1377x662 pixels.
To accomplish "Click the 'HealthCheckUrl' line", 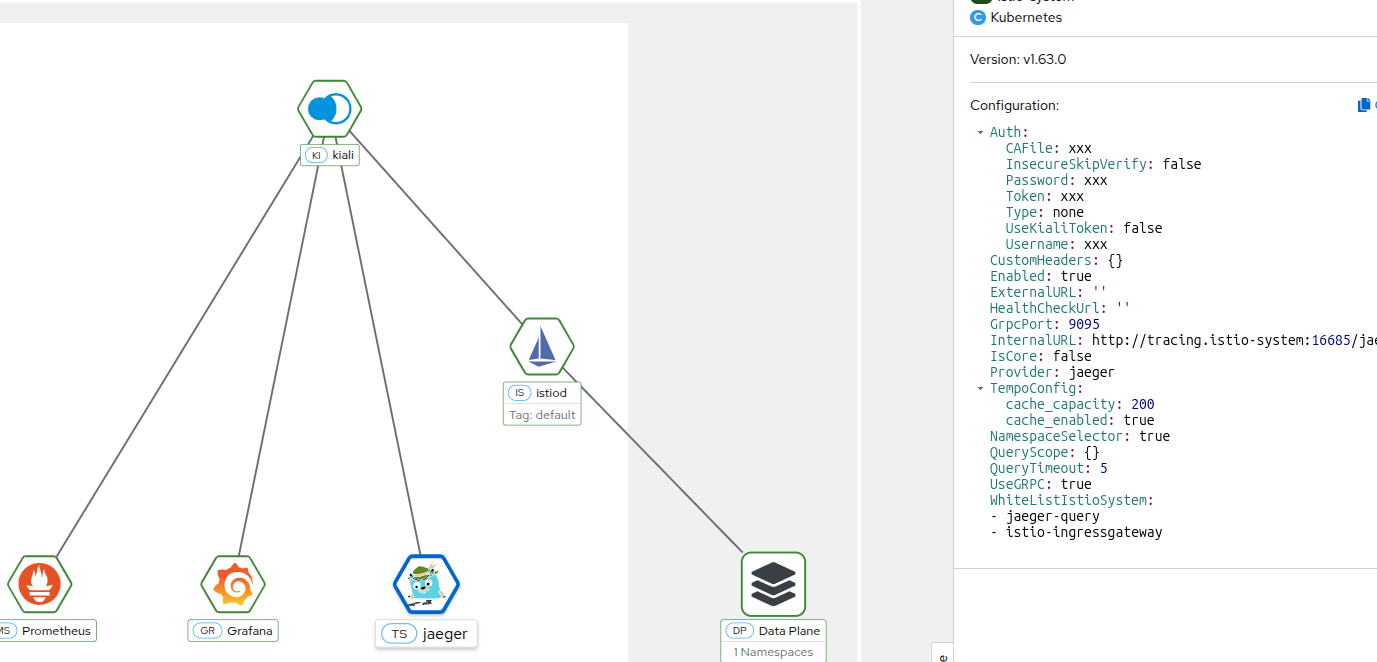I will point(1060,308).
